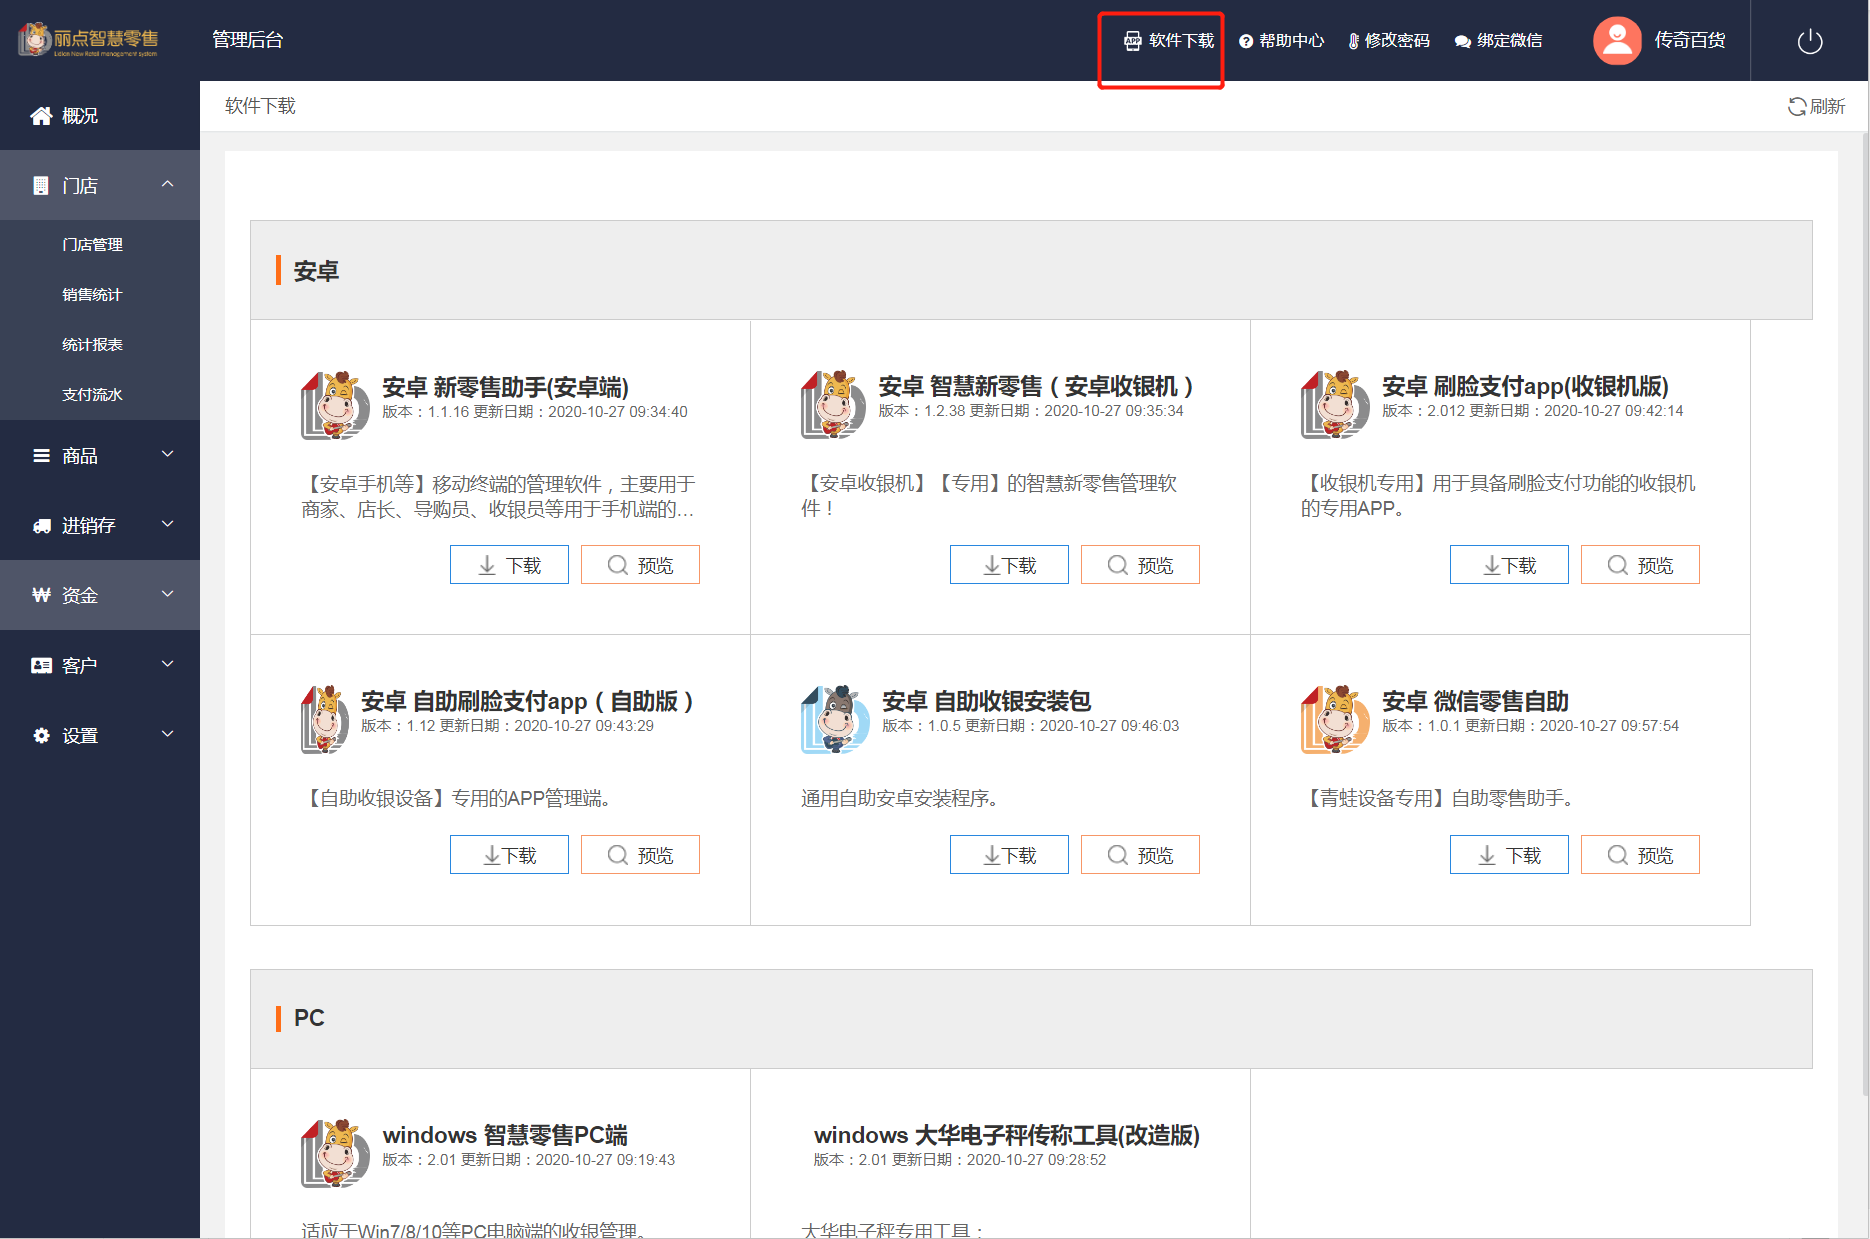The height and width of the screenshot is (1239, 1870).
Task: Preview 安卓 智慧新零售（安卓收银机）
Action: point(1140,565)
